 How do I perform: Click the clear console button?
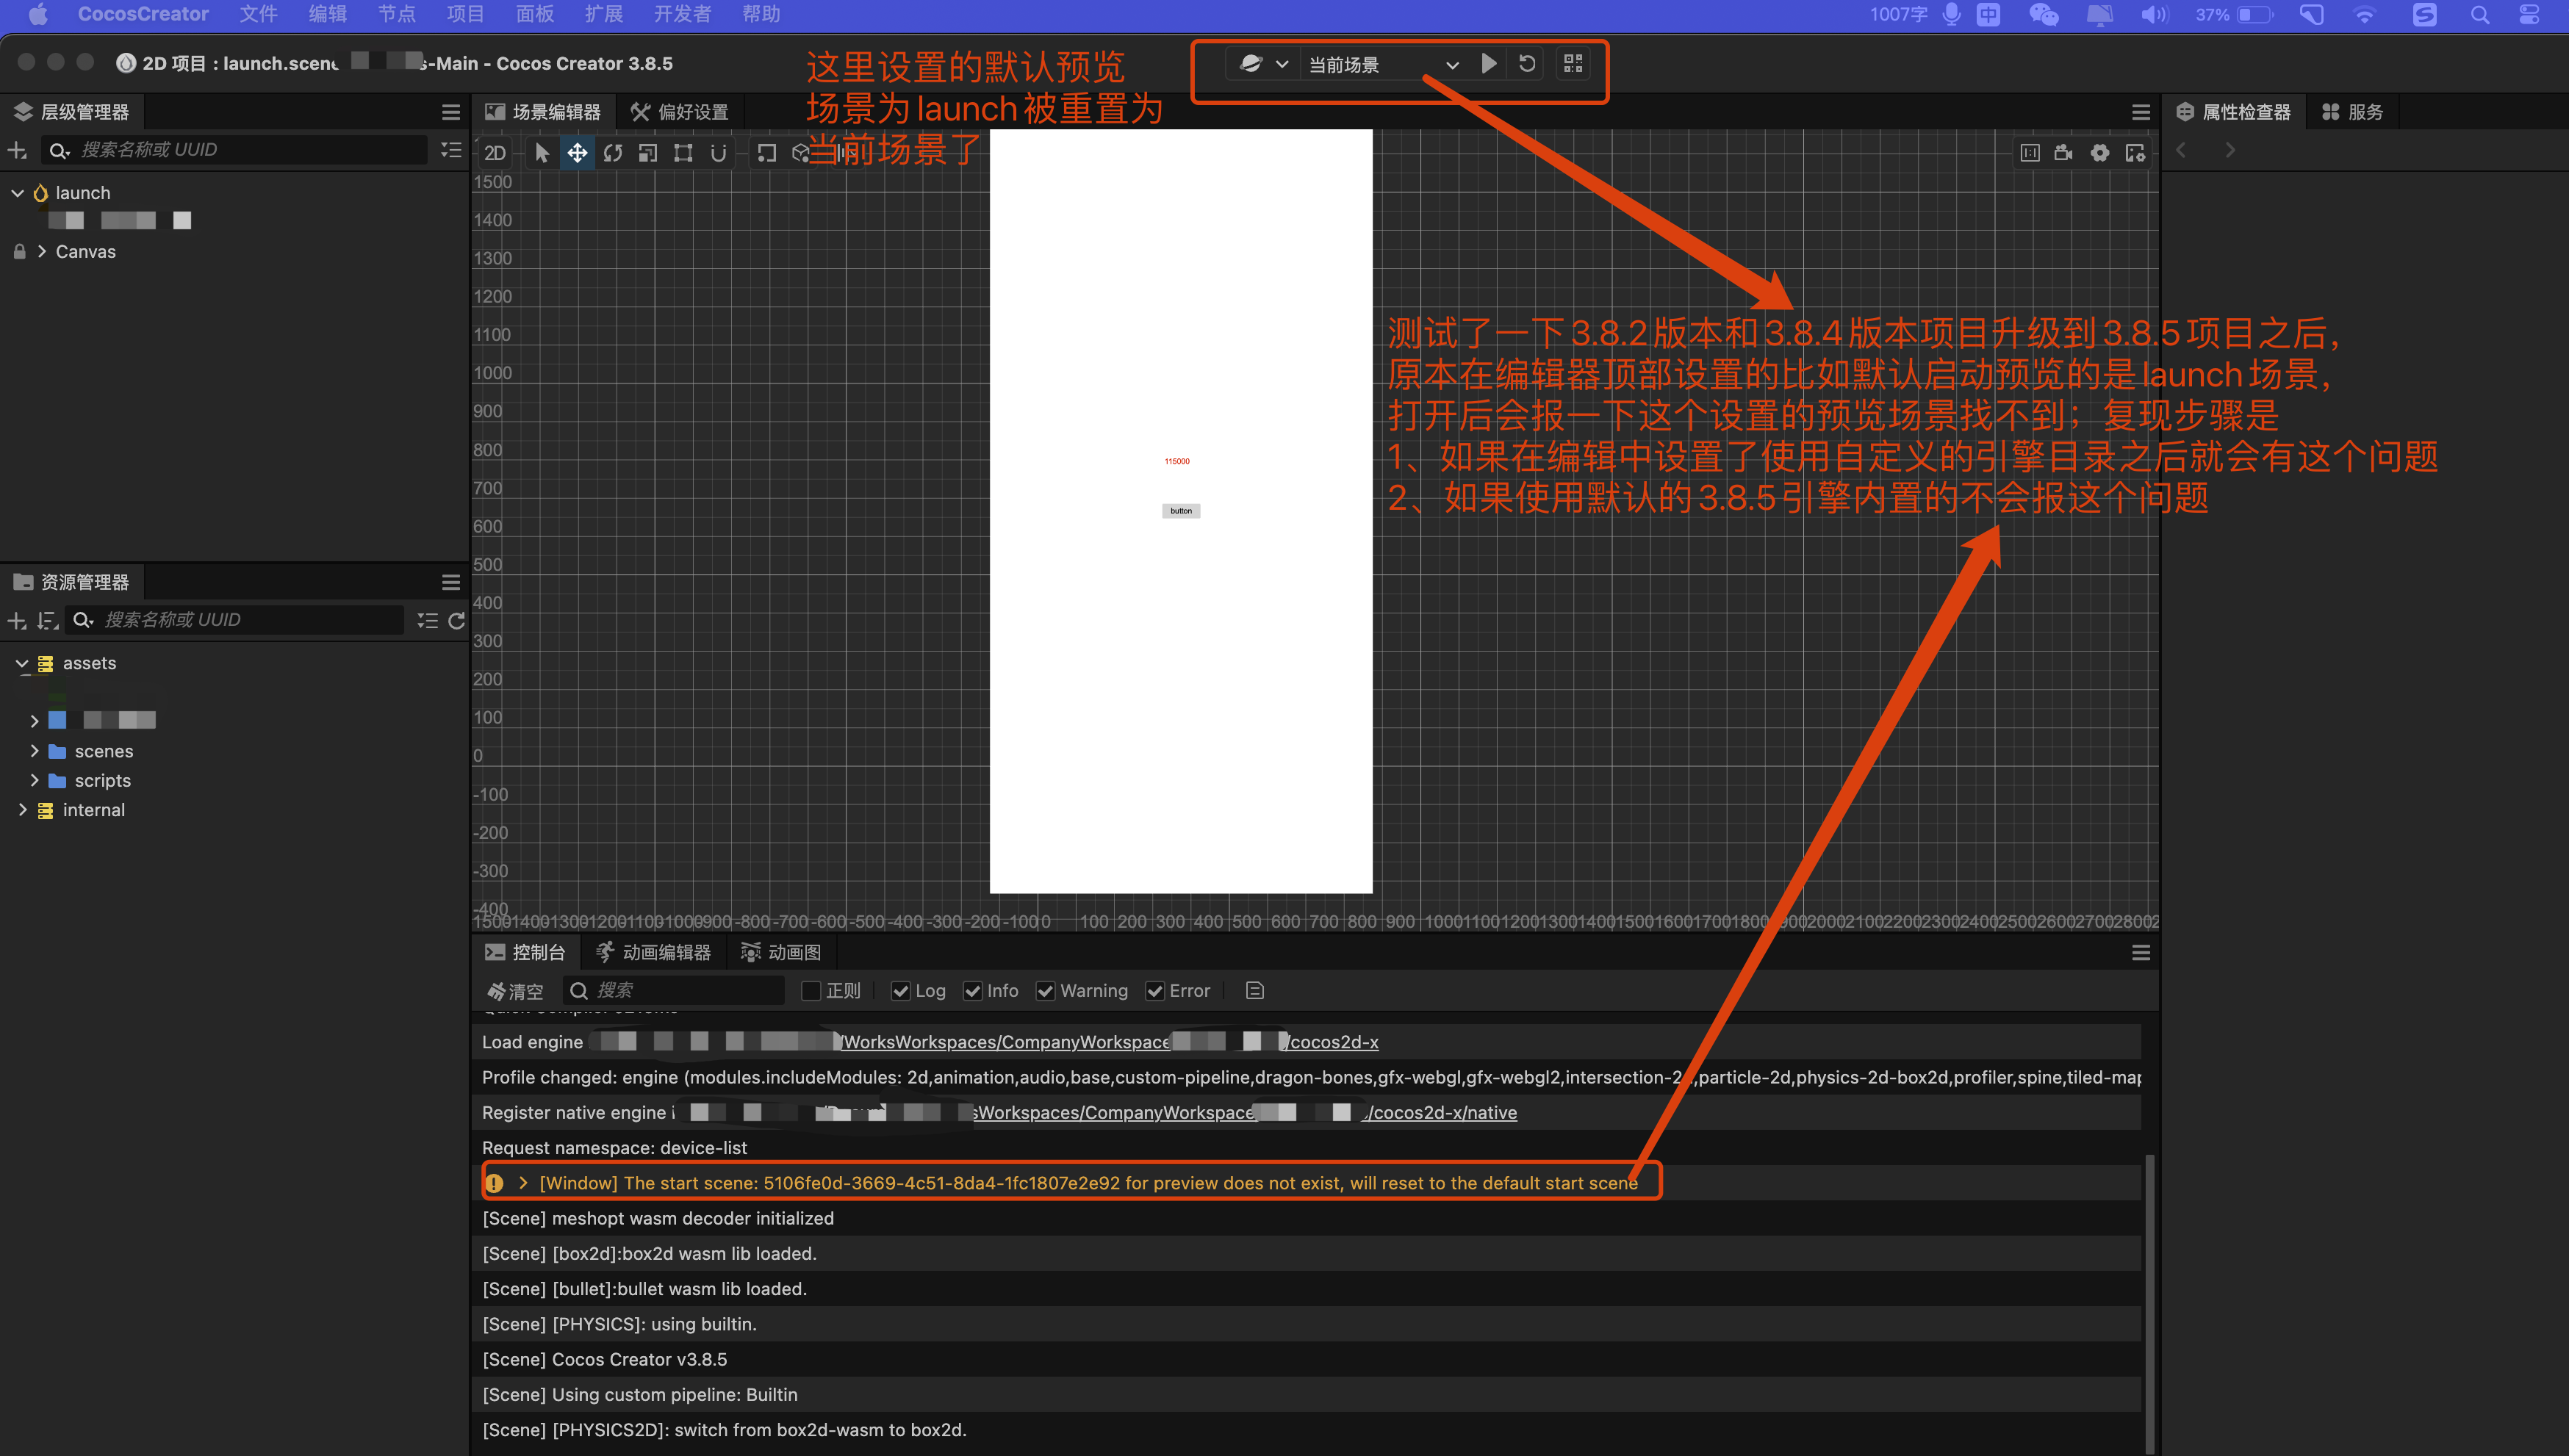click(515, 991)
